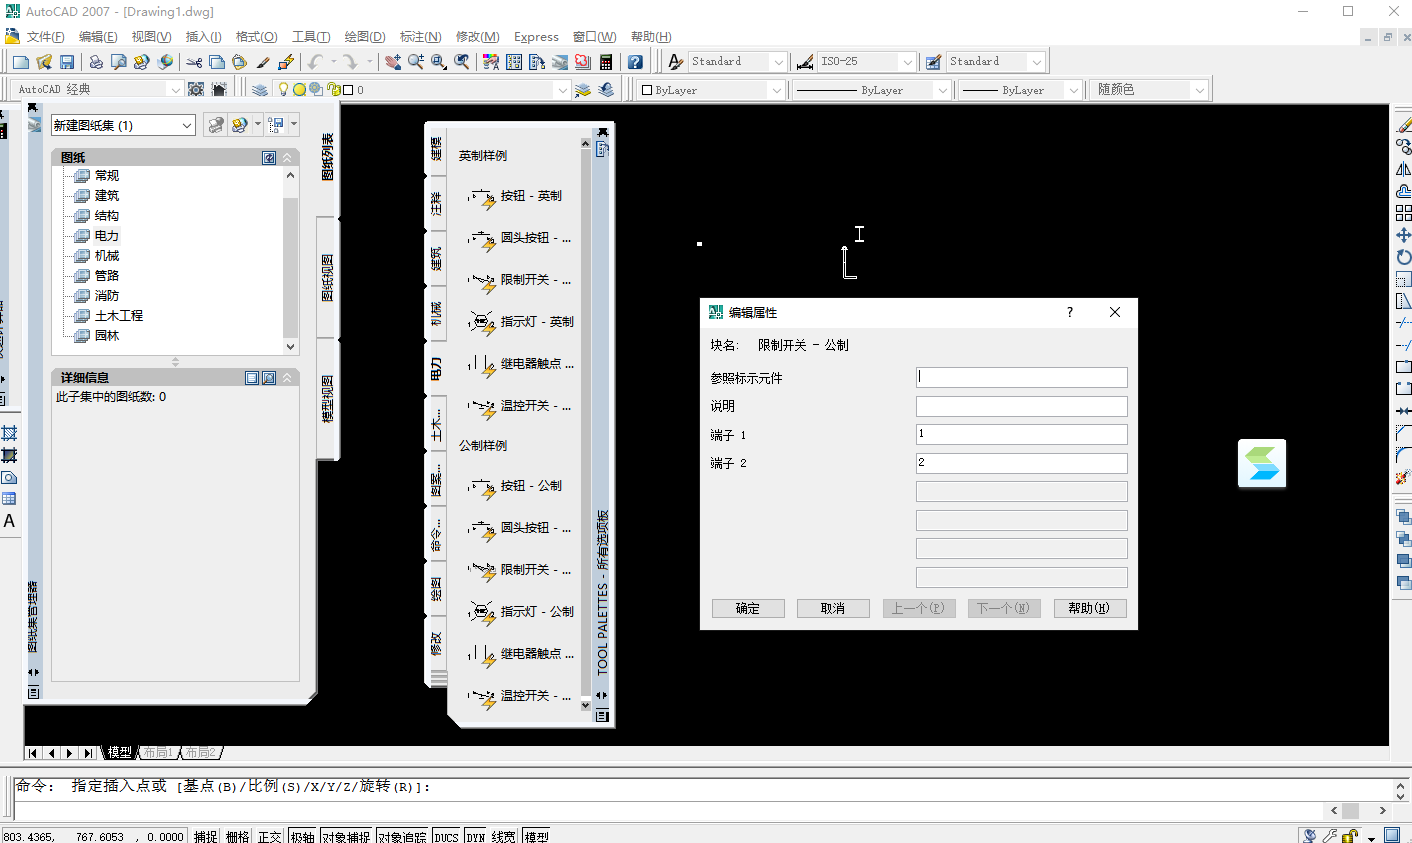Select the Pan realtime hand tool
Image resolution: width=1412 pixels, height=843 pixels.
(x=393, y=62)
